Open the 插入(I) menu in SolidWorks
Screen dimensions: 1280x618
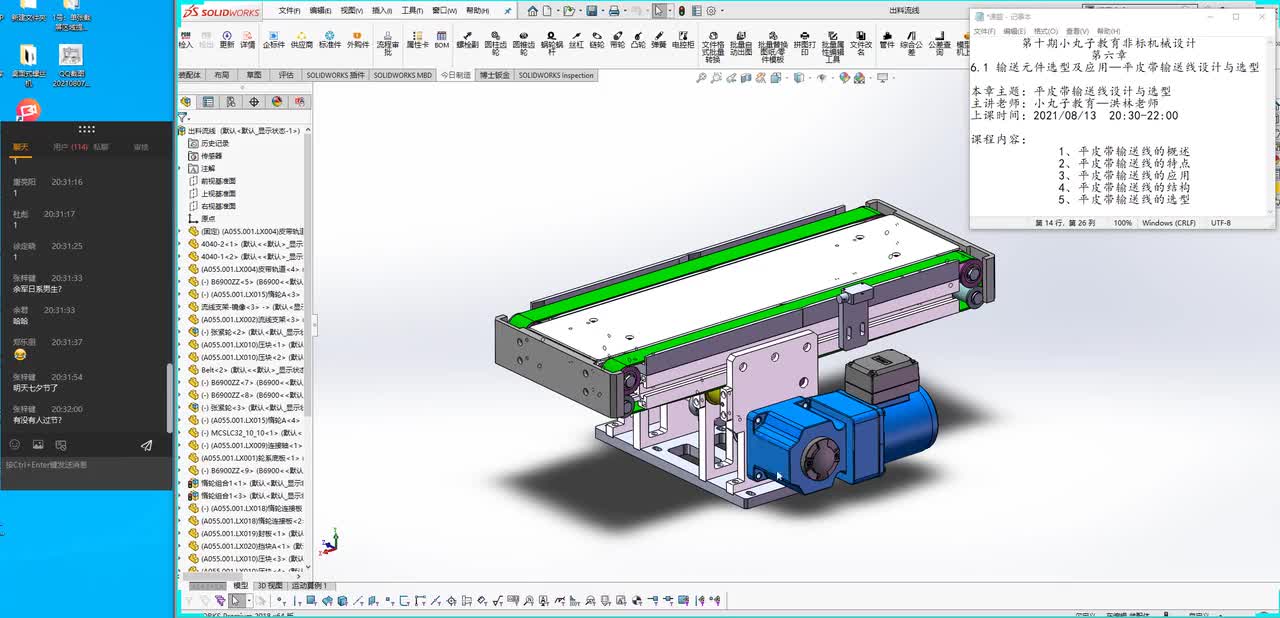click(382, 11)
